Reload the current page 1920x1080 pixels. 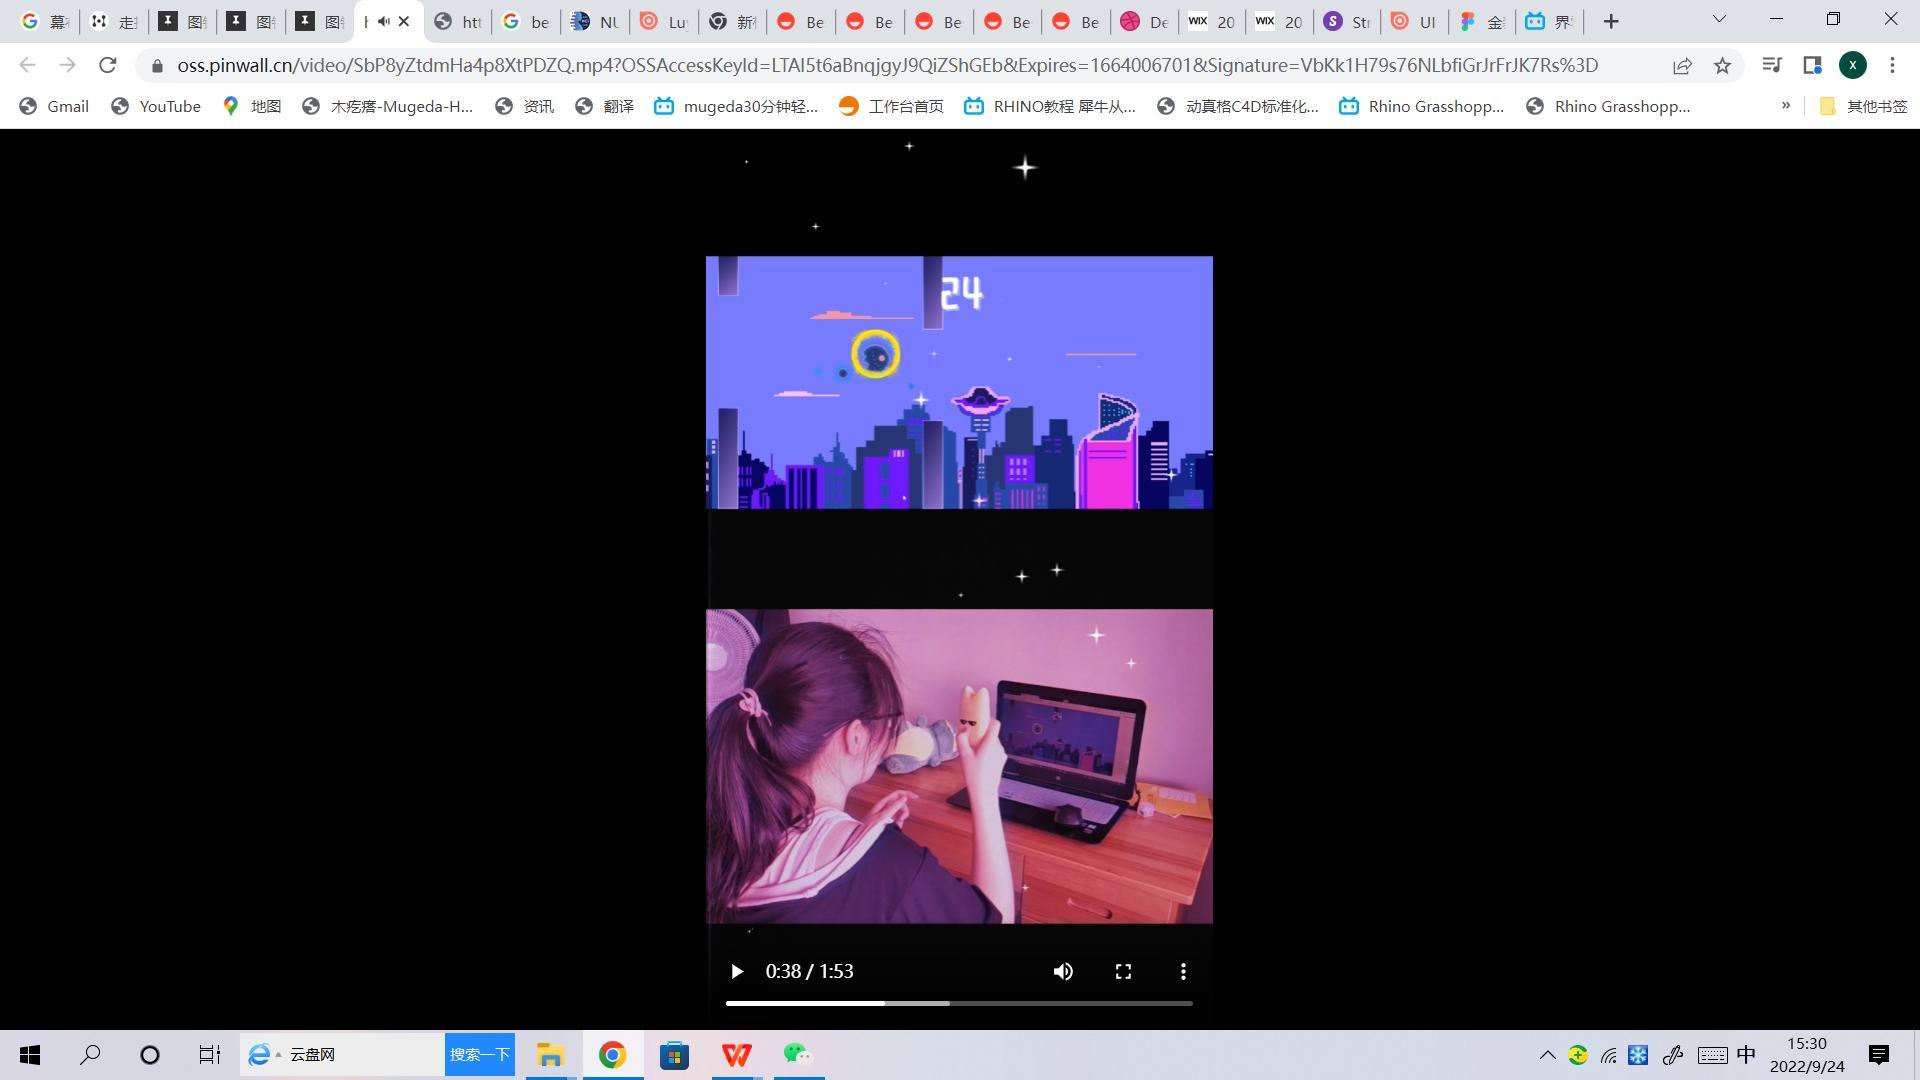(x=108, y=65)
